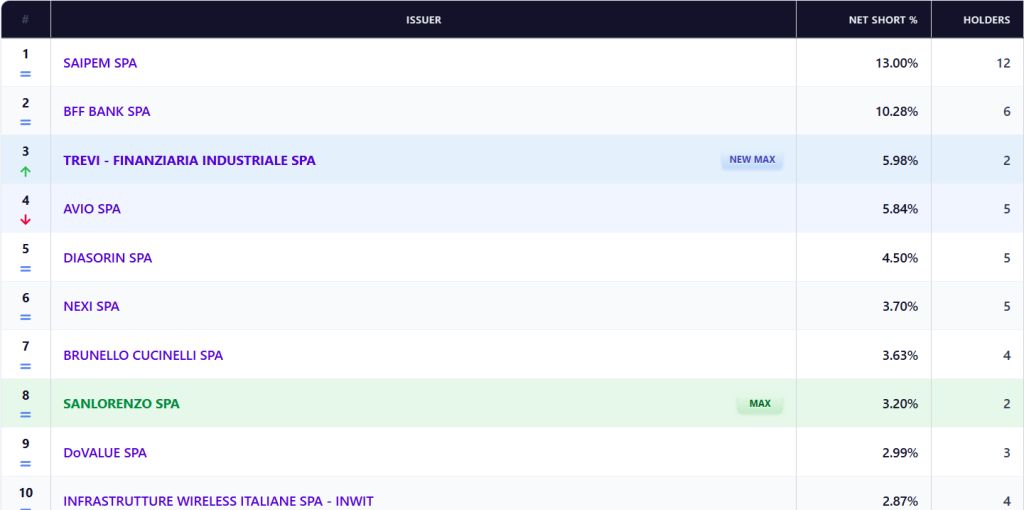Image resolution: width=1024 pixels, height=510 pixels.
Task: Click the unchanged equals icon for rank 8
Action: [x=25, y=415]
